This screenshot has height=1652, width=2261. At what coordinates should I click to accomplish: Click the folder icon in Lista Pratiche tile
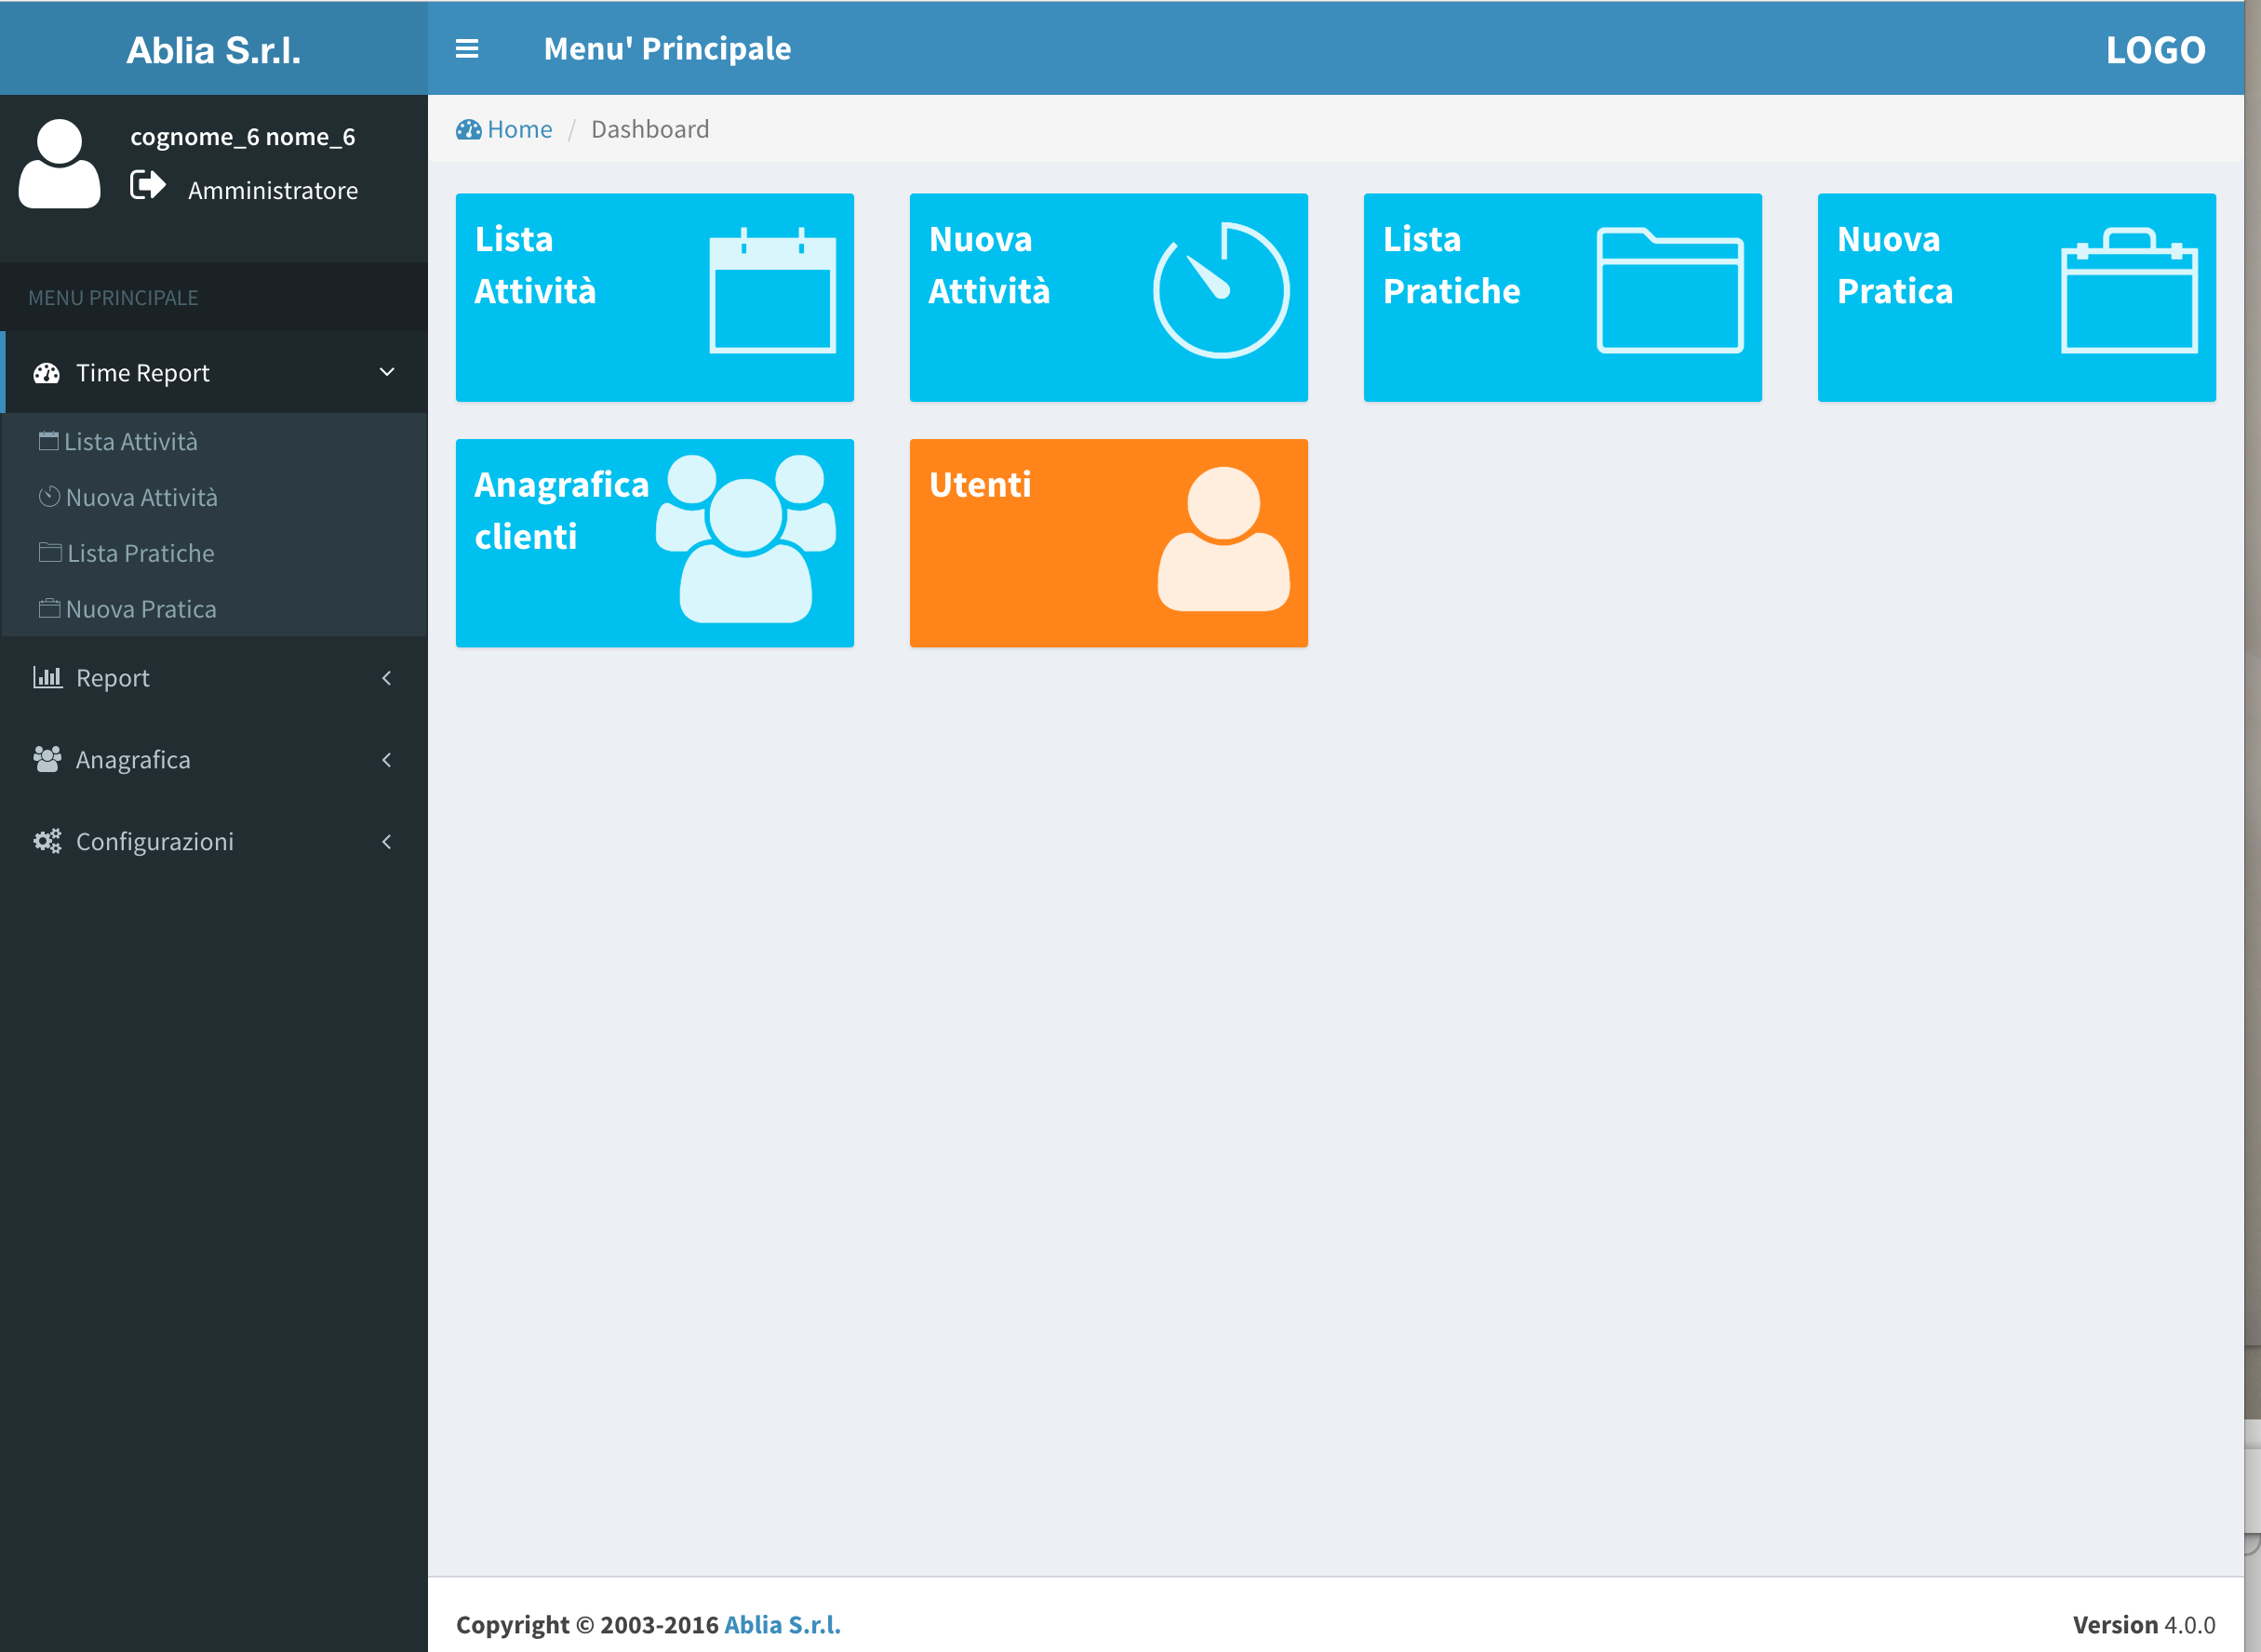tap(1669, 291)
